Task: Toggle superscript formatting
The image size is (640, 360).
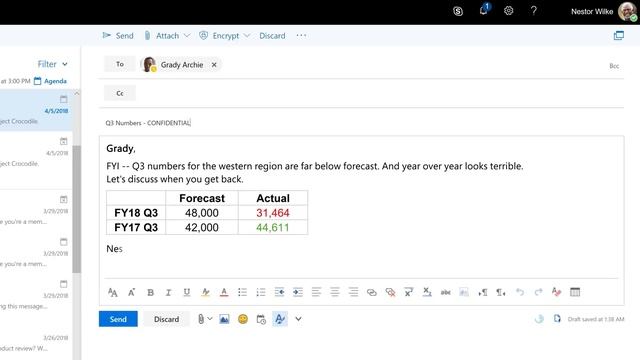Action: [409, 292]
